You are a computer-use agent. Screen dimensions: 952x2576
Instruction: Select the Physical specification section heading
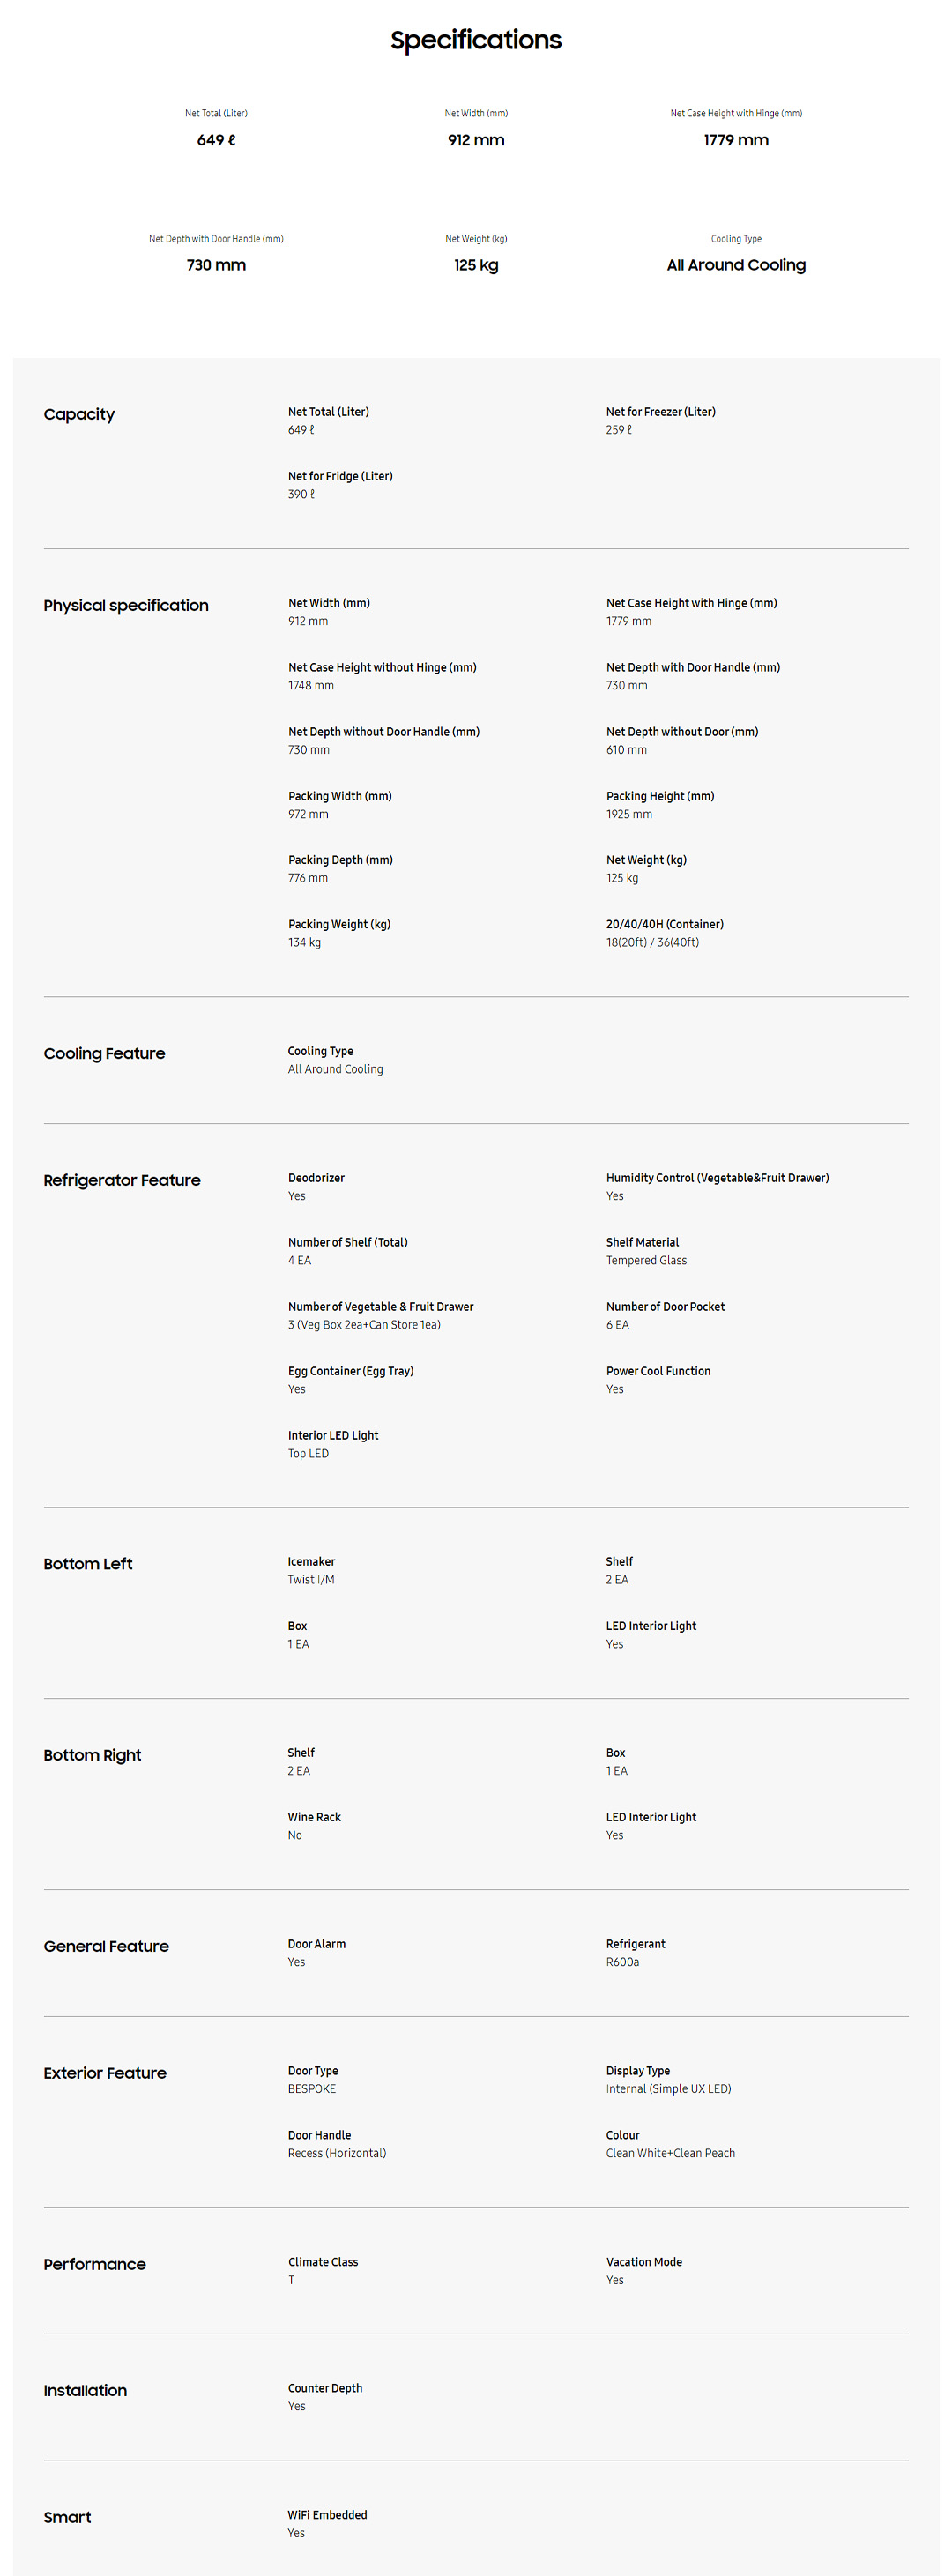tap(126, 606)
